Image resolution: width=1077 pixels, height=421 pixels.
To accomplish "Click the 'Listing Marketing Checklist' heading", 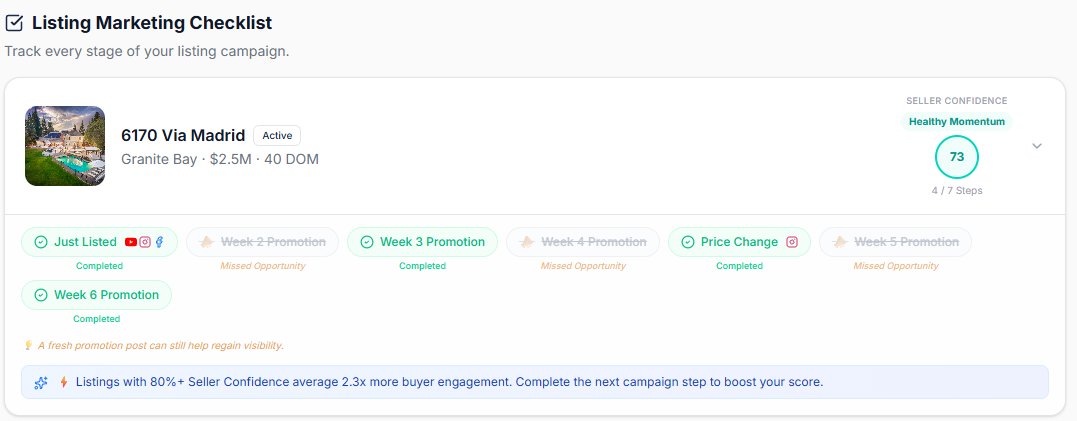I will tap(152, 23).
